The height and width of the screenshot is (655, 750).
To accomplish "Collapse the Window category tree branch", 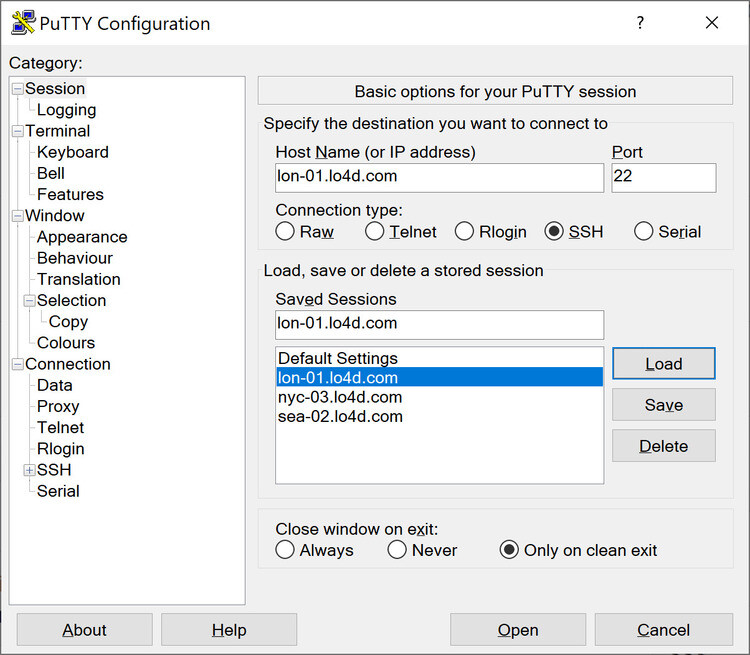I will tap(17, 216).
